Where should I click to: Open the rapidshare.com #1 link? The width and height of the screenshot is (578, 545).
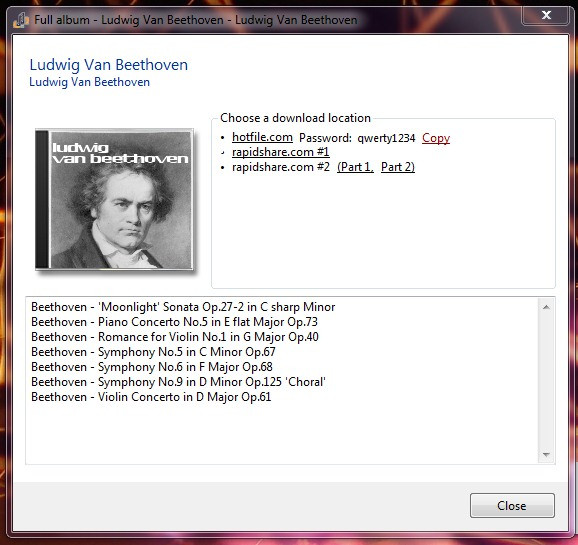(x=281, y=152)
